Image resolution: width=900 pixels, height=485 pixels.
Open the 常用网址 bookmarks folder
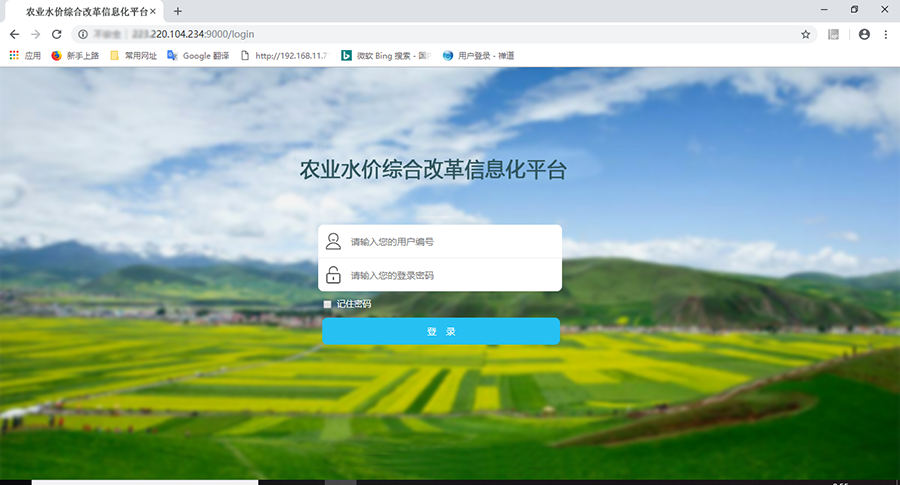tap(133, 56)
